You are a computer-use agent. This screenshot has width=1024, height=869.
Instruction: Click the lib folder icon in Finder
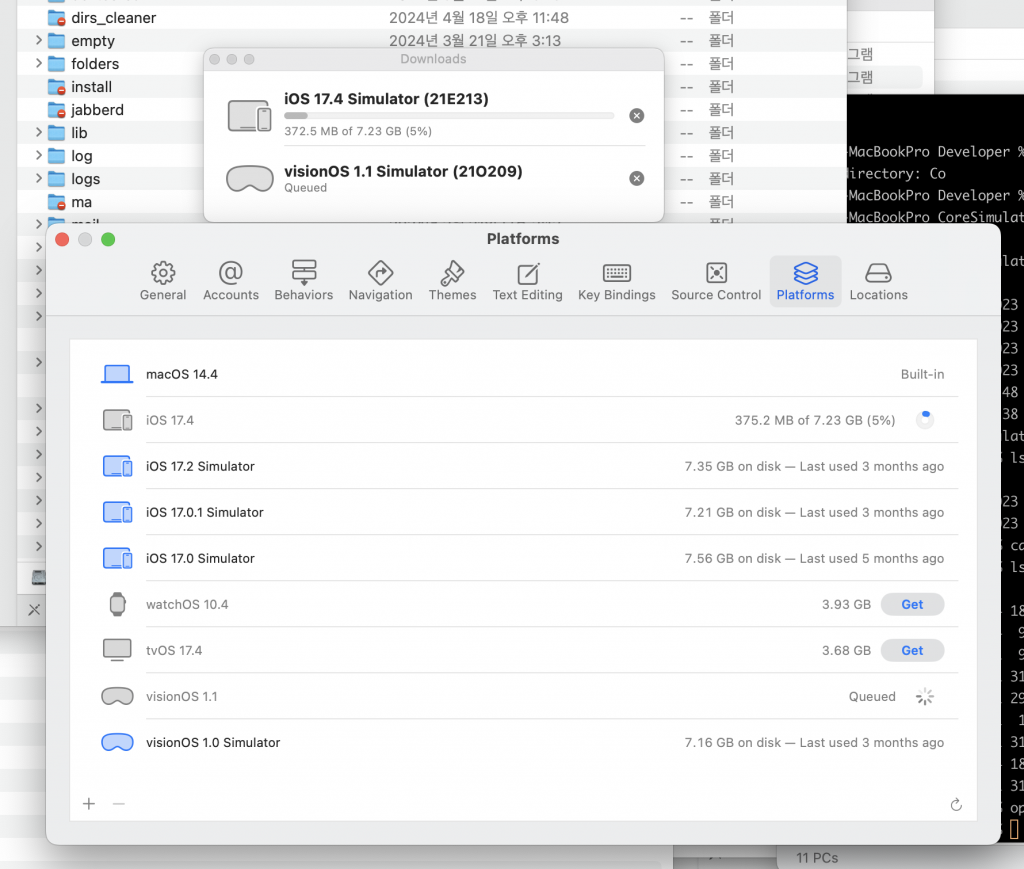pos(57,133)
